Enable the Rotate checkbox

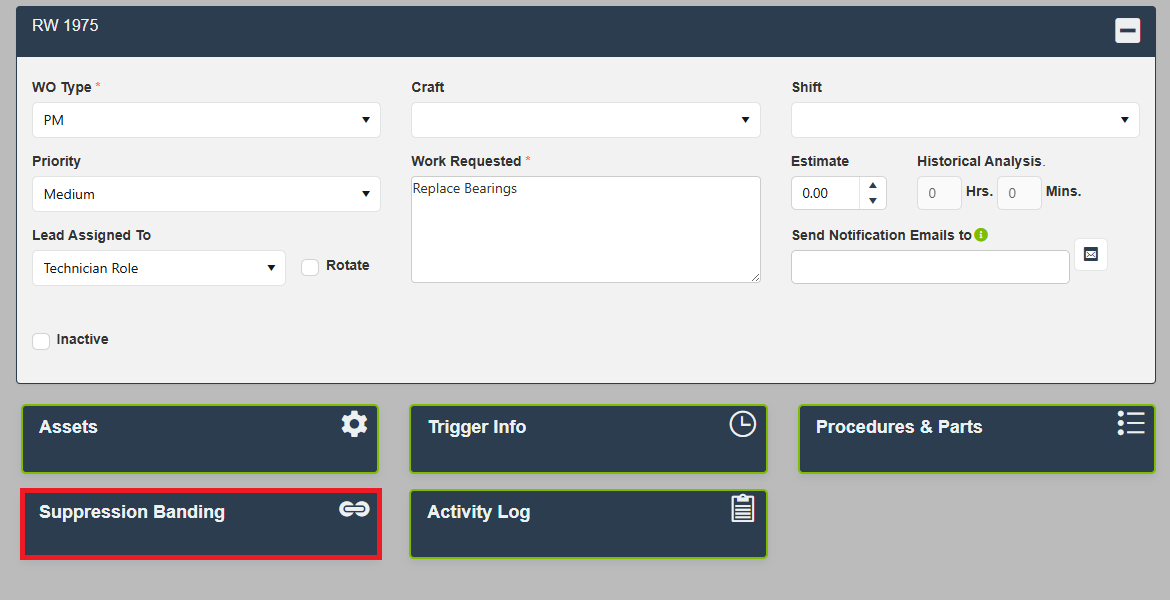click(x=310, y=267)
